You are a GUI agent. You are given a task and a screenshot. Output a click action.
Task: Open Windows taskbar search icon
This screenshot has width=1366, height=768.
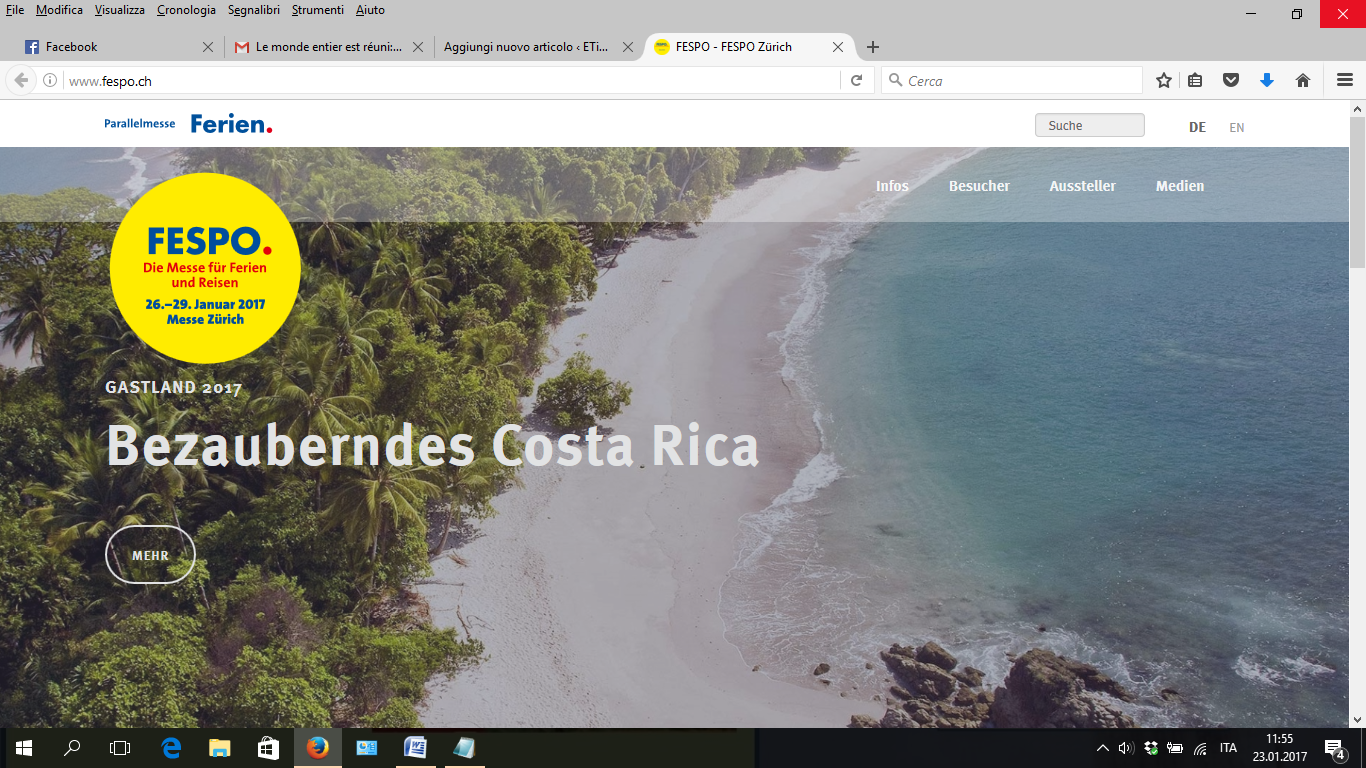(x=72, y=748)
